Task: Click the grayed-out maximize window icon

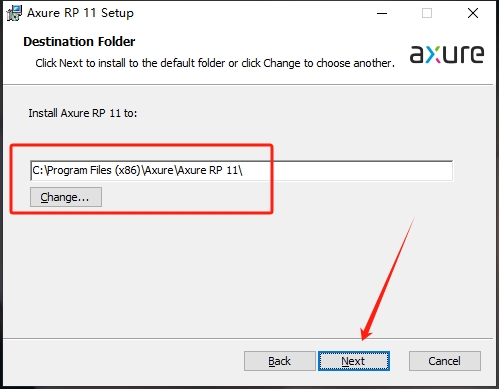Action: tap(427, 13)
